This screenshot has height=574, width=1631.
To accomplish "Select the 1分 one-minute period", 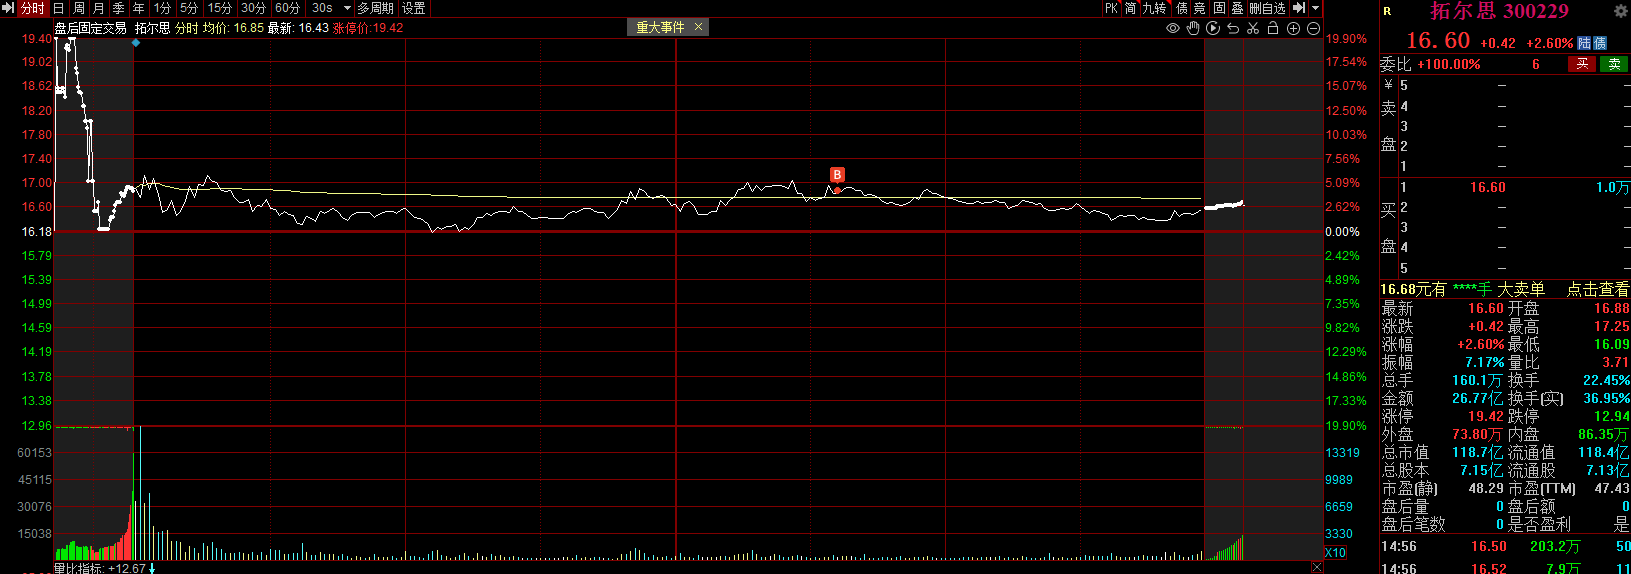I will tap(162, 8).
